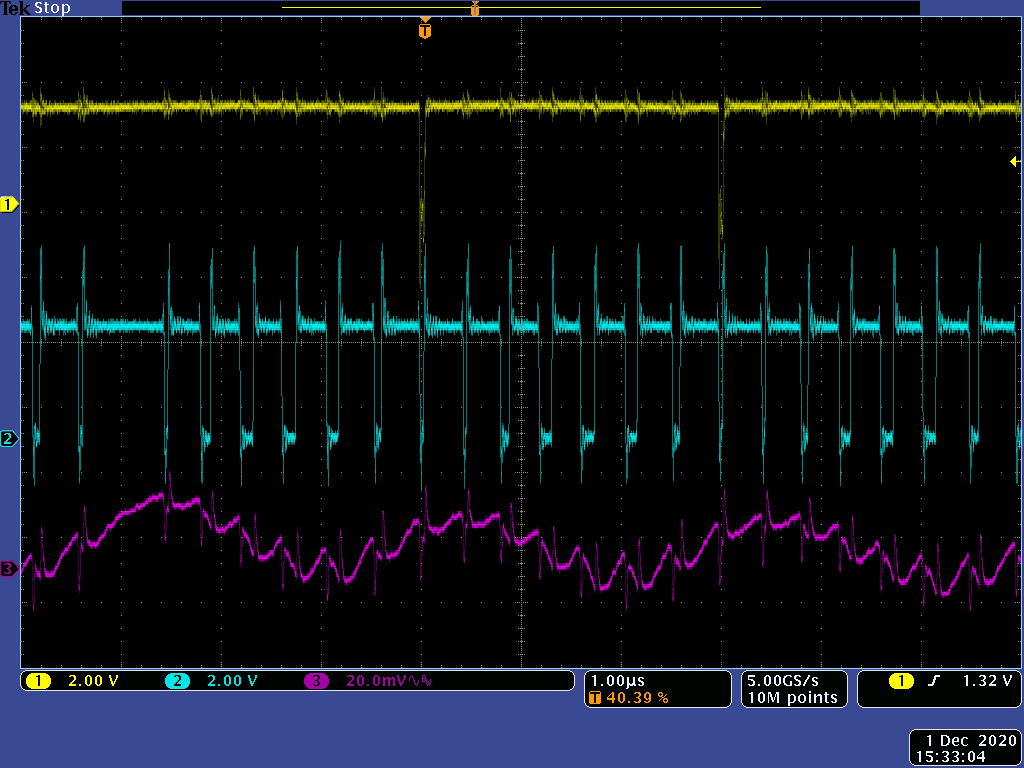Click the 1.32 V trigger level readout
This screenshot has height=768, width=1024.
click(987, 680)
